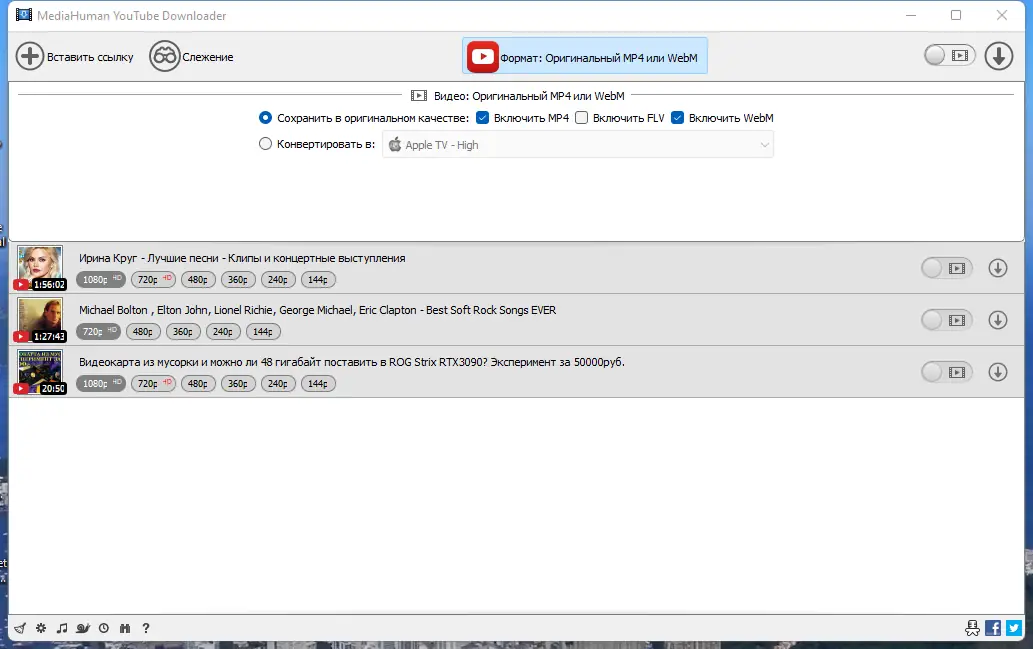Screen dimensions: 1033x649
Task: Choose 720p quality for Видеокарта video
Action: 154,383
